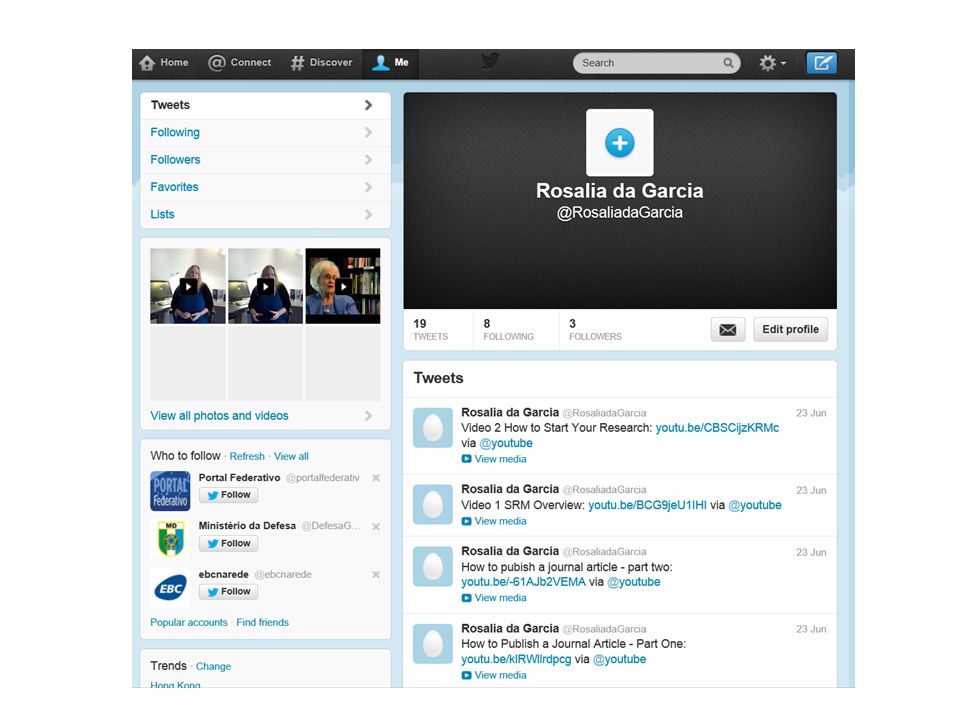View media for Journal Article Part One tweet
Screen dimensions: 960x720
494,675
